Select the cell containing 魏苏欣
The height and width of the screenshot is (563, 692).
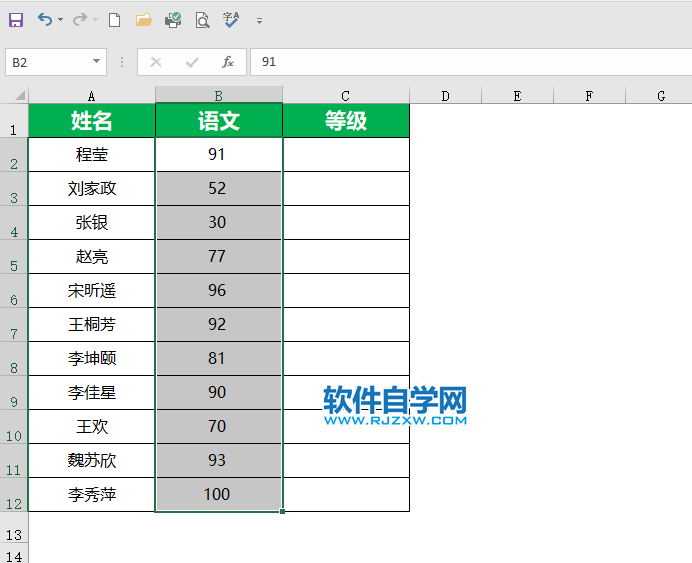pos(92,460)
